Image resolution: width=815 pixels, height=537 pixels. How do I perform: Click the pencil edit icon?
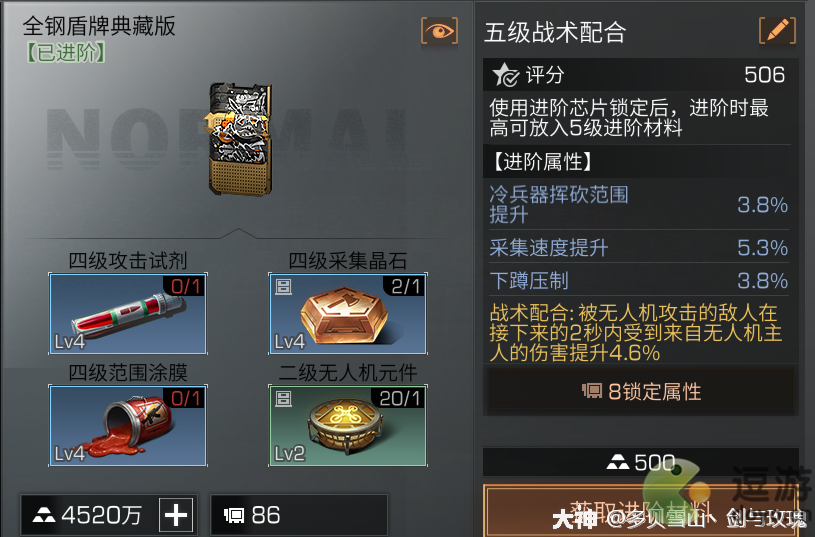[x=777, y=31]
